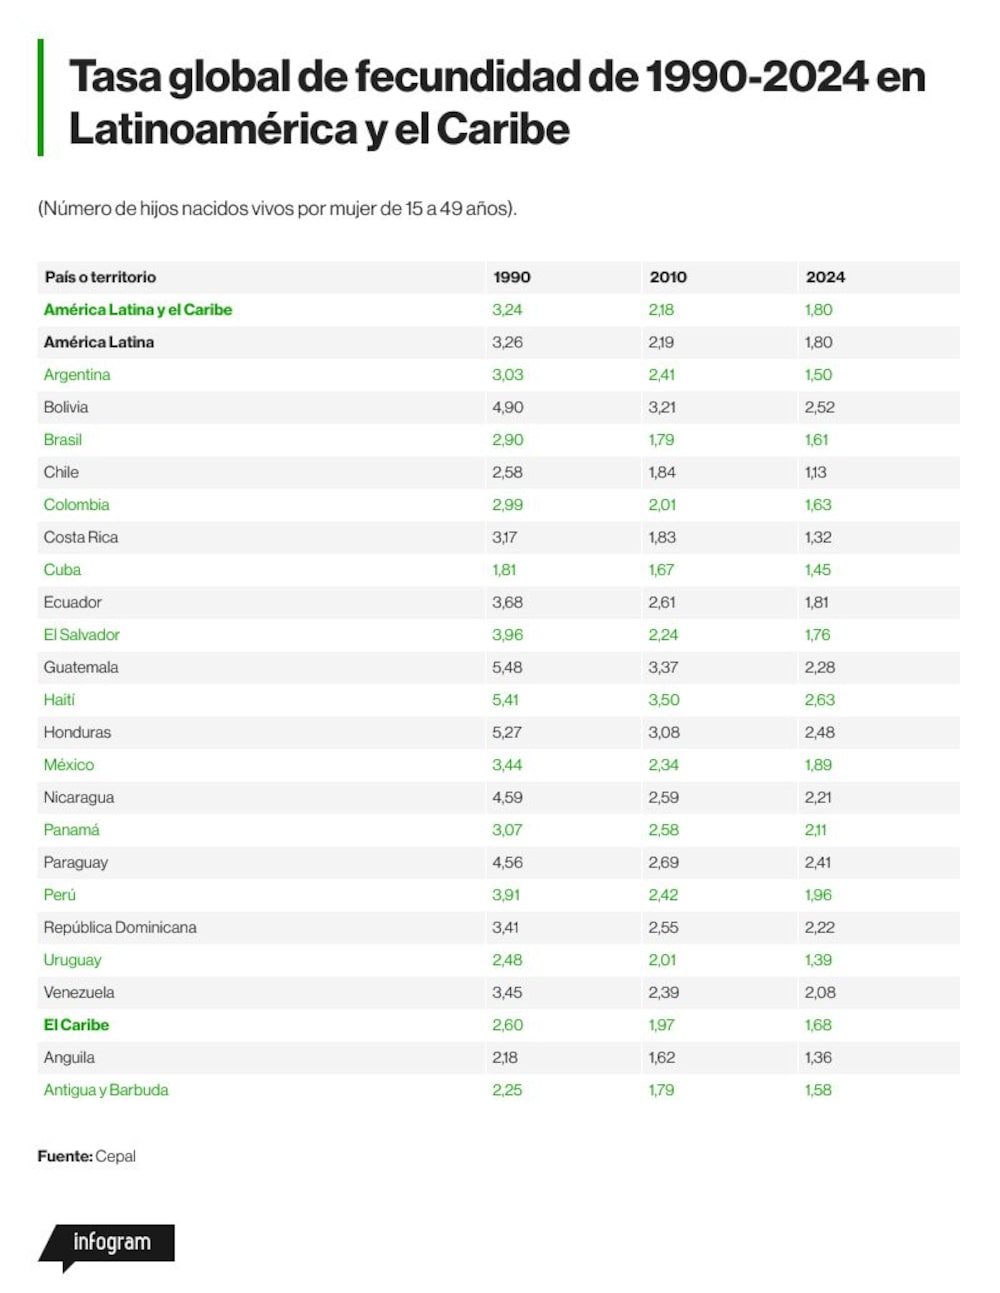Click the chart title heading
Viewport: 1000px width, 1293px height.
click(x=497, y=102)
